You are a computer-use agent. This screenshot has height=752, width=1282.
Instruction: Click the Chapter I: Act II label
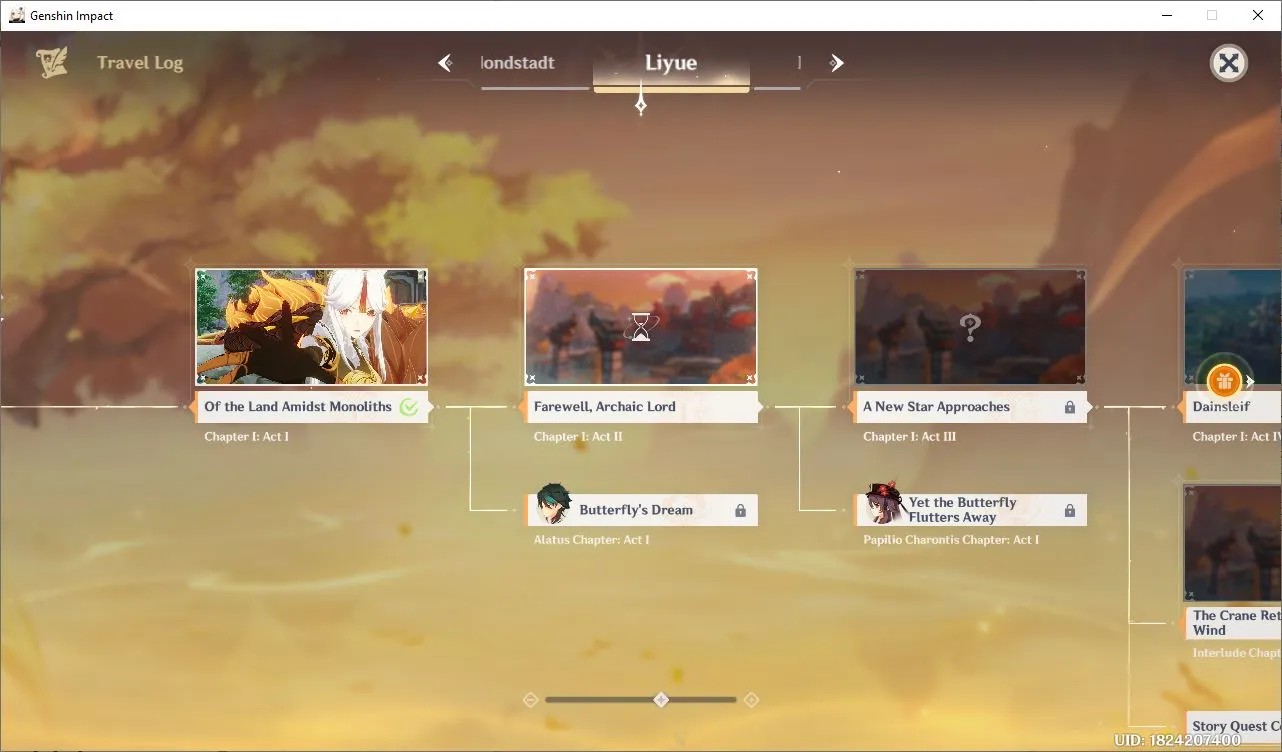click(578, 437)
